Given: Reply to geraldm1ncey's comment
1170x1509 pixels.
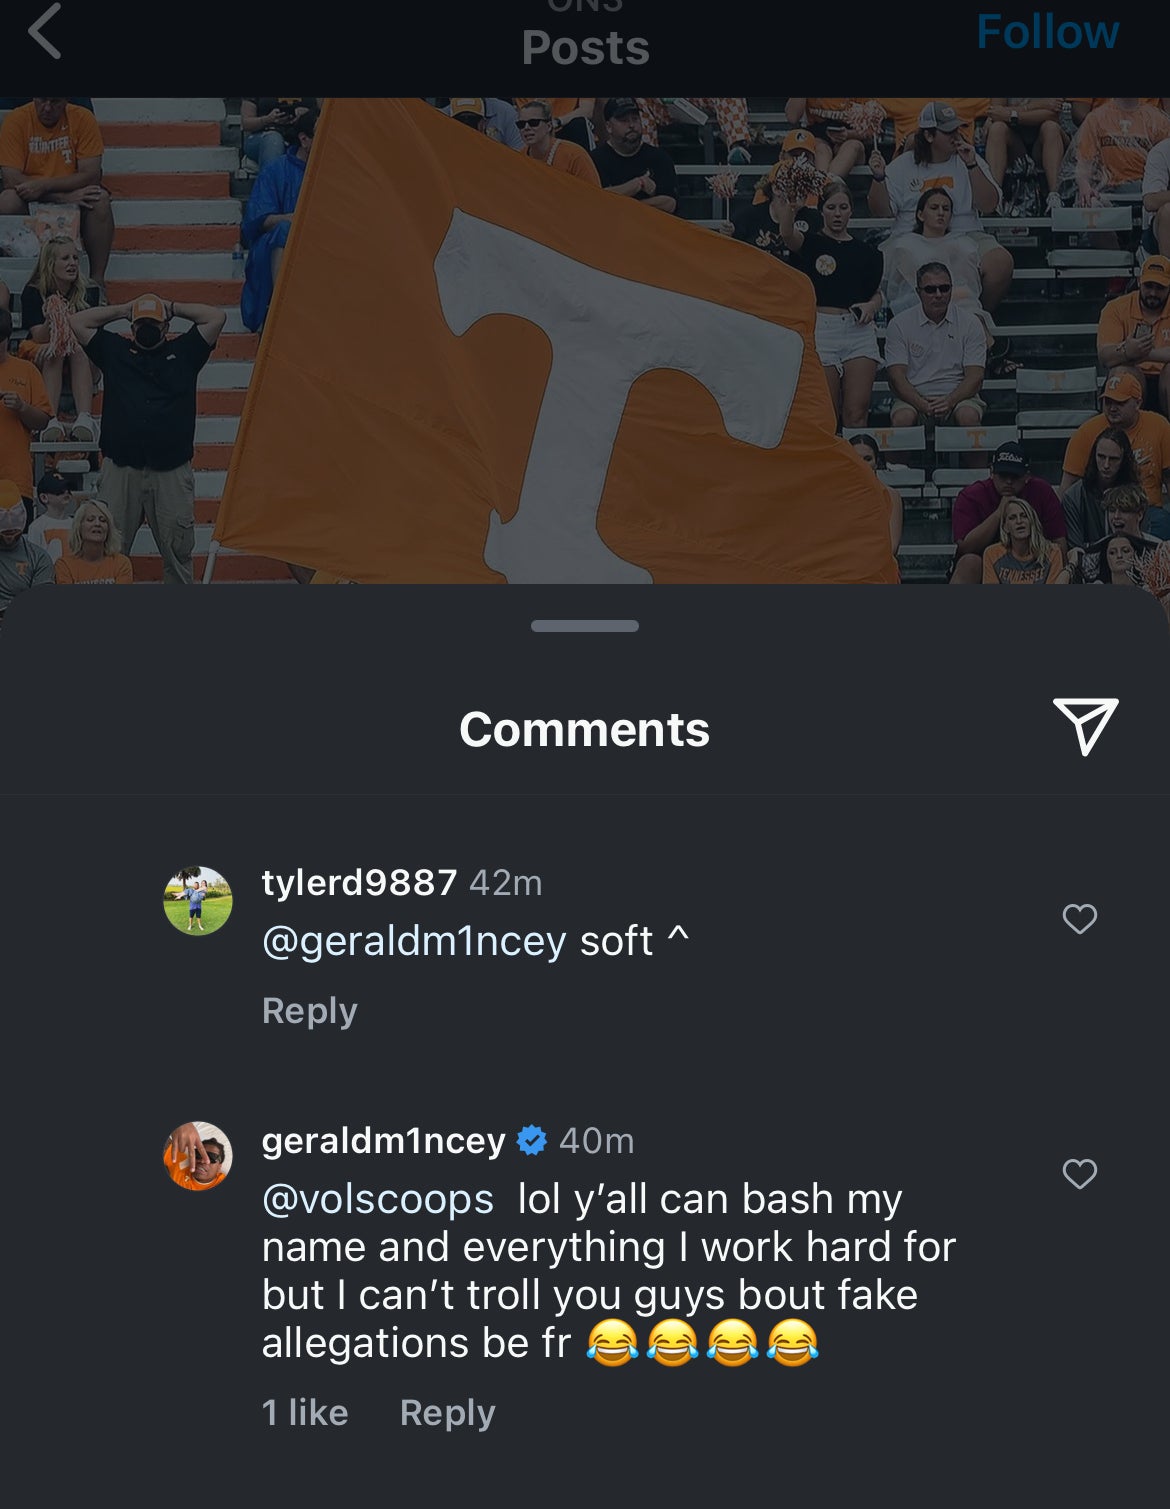Looking at the screenshot, I should pos(447,1413).
